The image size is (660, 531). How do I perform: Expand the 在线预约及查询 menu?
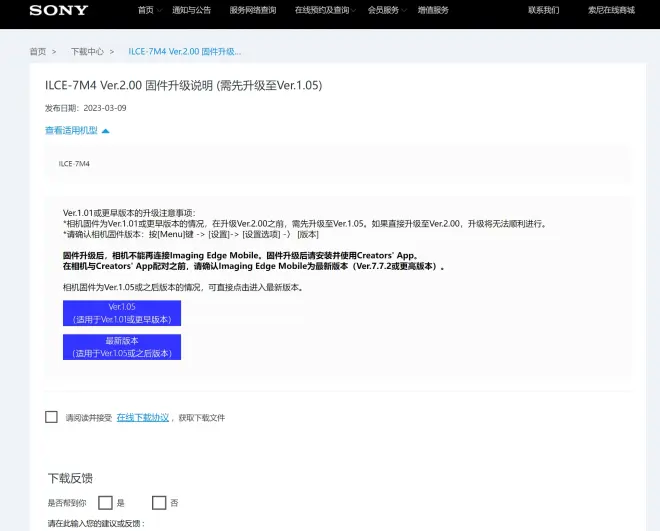point(324,10)
